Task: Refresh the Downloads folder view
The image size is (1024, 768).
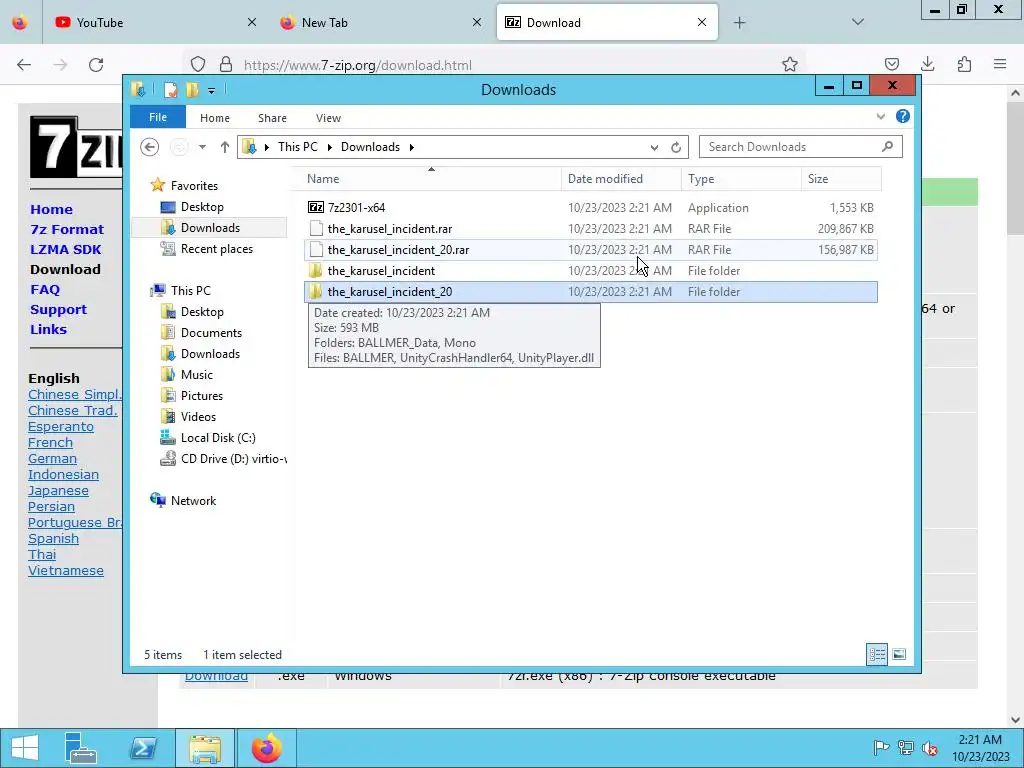Action: point(676,148)
